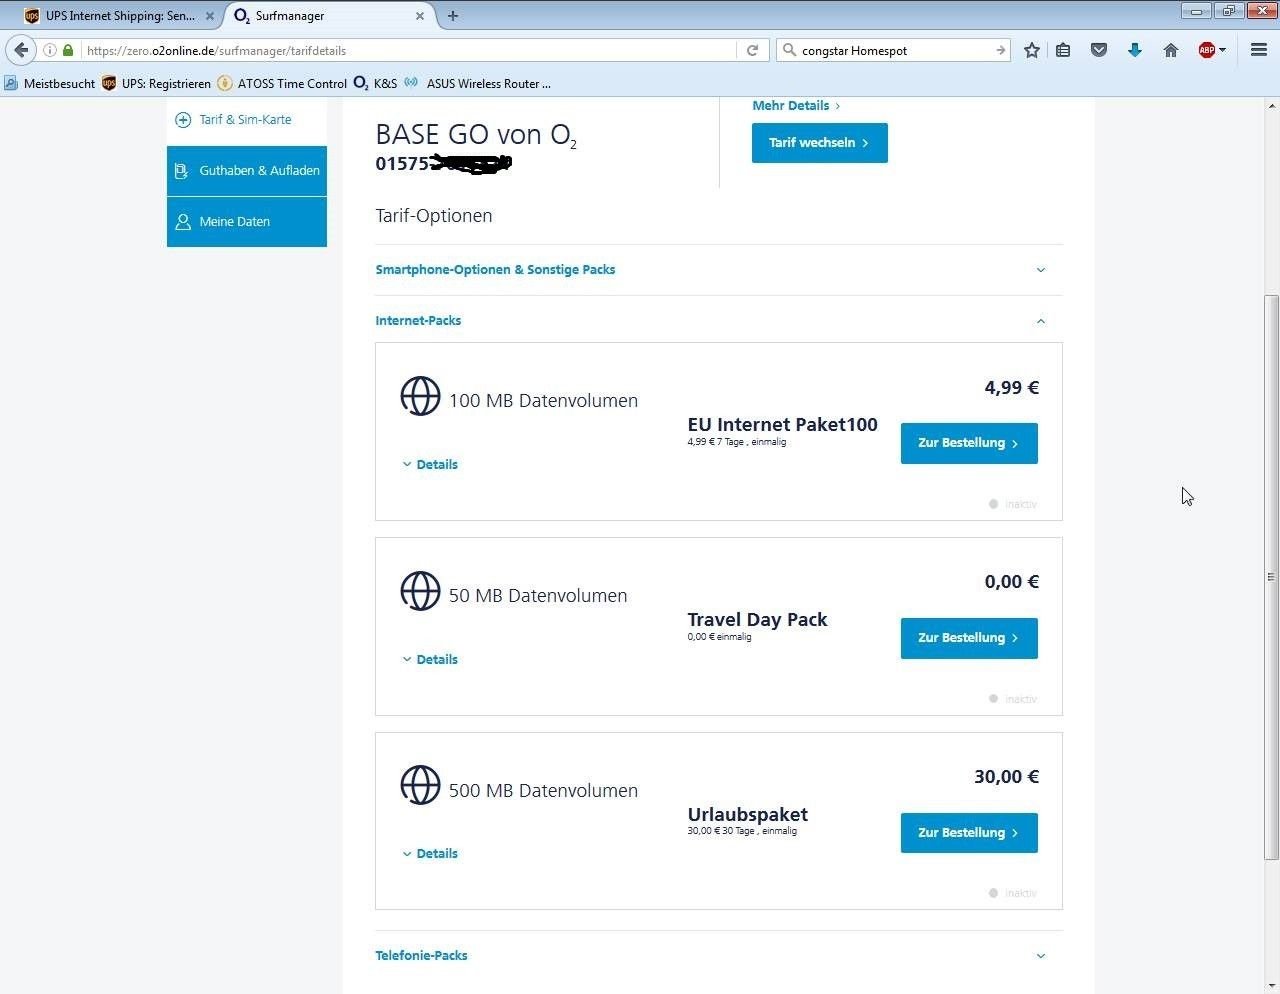Open Tarif & Sim-Karte sidebar item
Viewport: 1280px width, 994px height.
tap(247, 120)
